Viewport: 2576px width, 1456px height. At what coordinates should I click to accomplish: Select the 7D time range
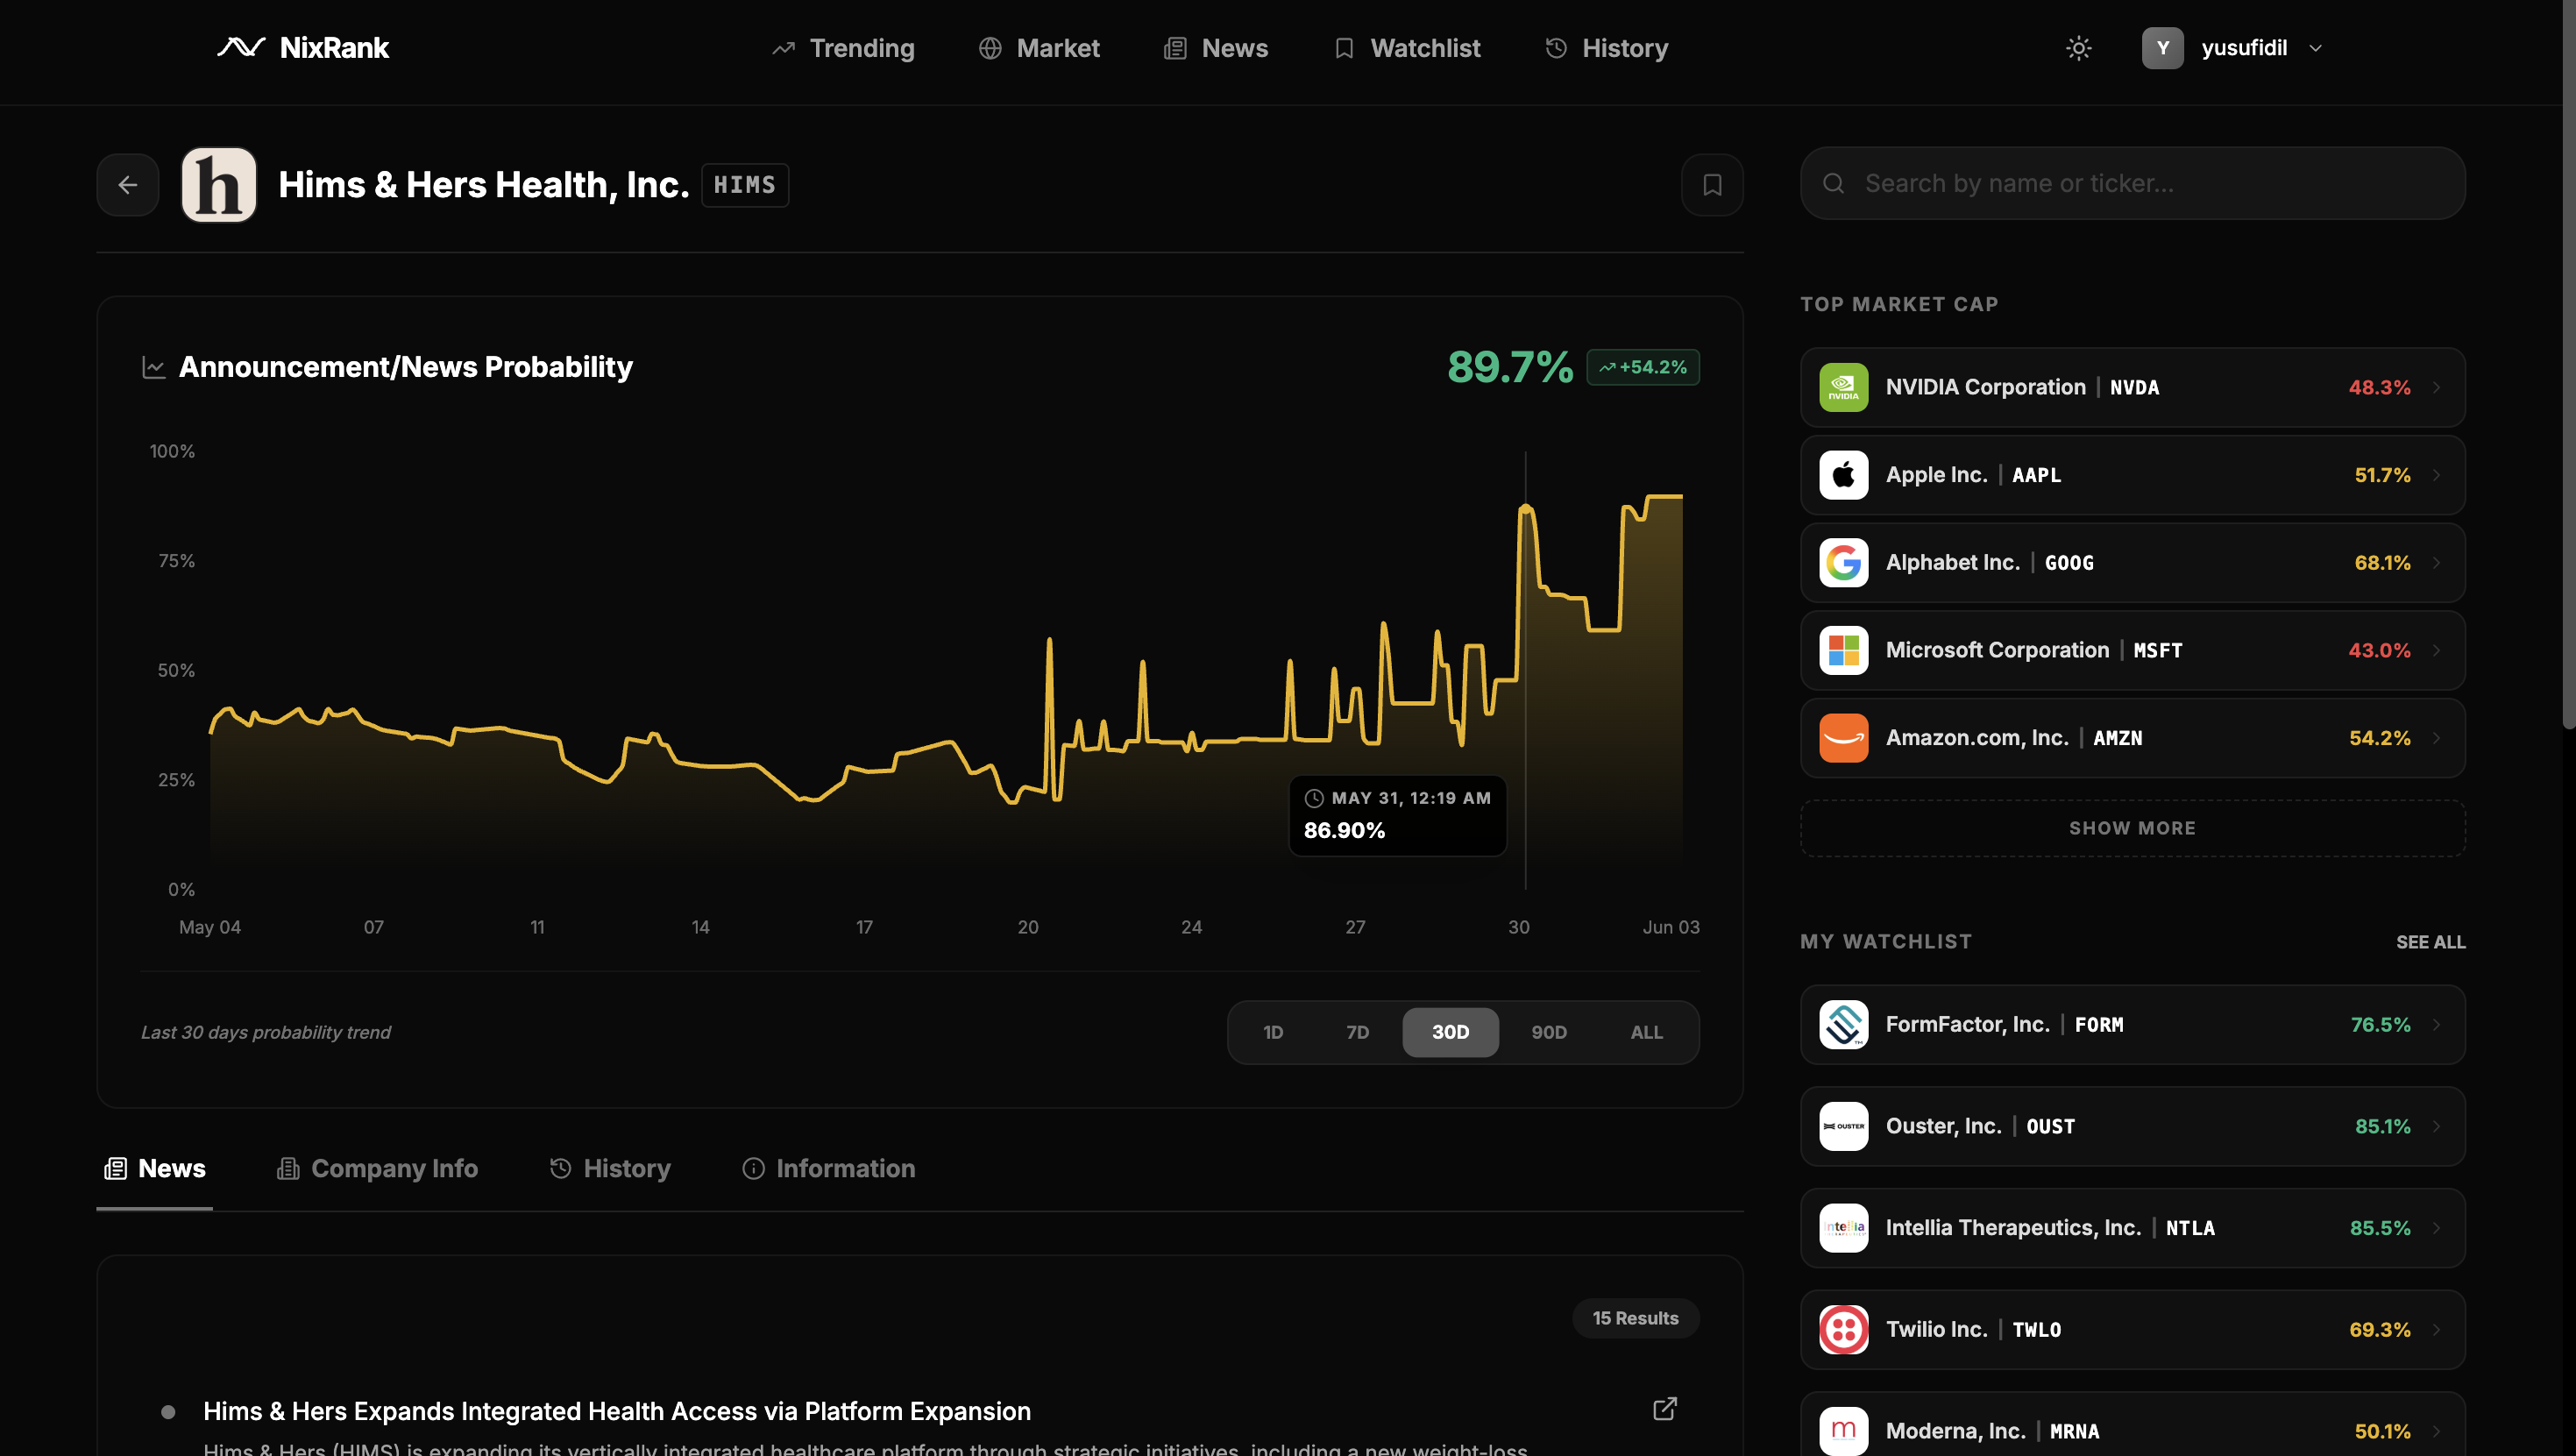(1357, 1032)
